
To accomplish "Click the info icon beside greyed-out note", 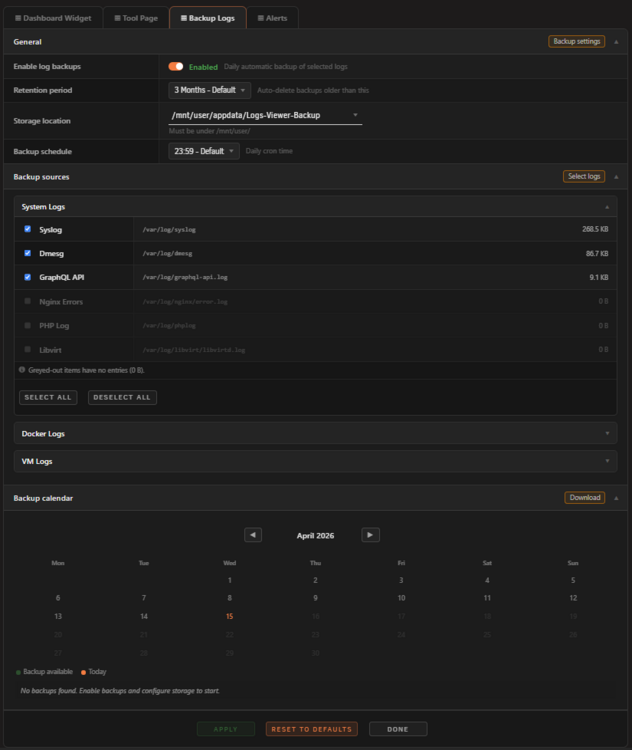I will 22,370.
